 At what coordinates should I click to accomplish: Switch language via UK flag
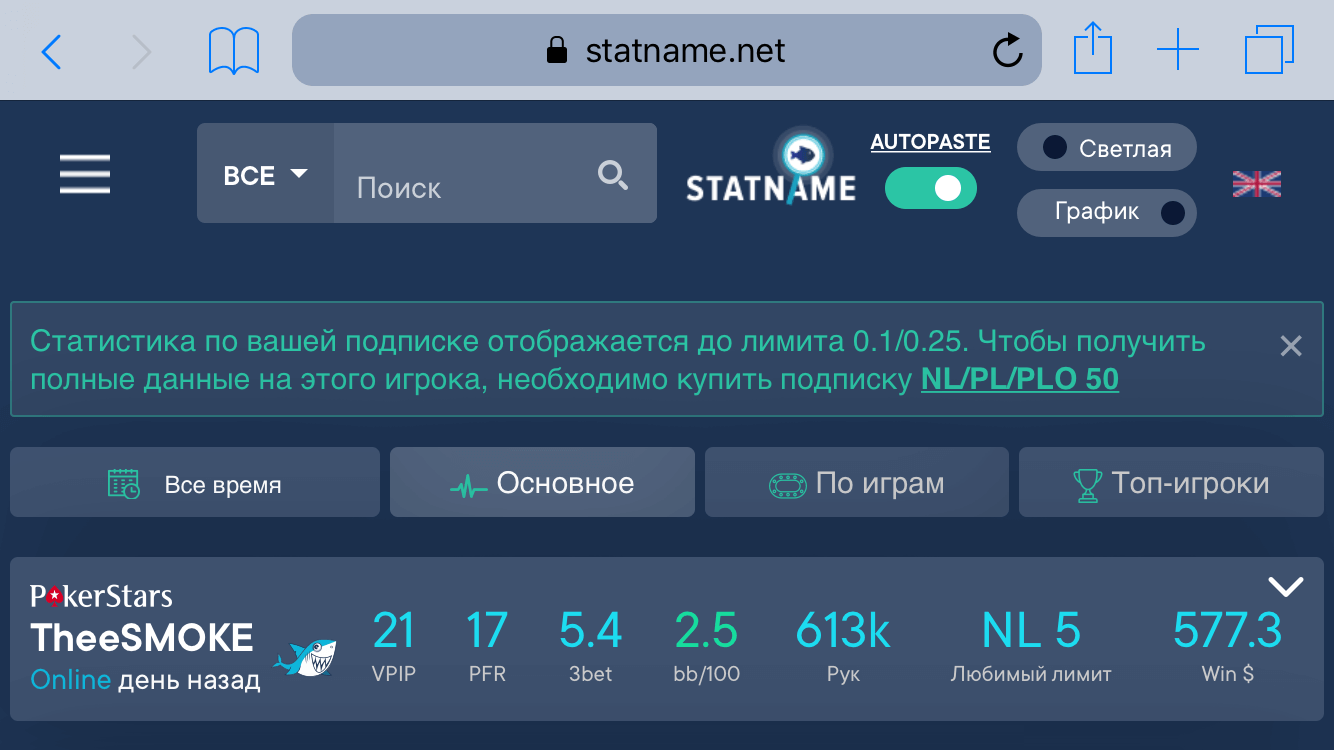coord(1257,184)
